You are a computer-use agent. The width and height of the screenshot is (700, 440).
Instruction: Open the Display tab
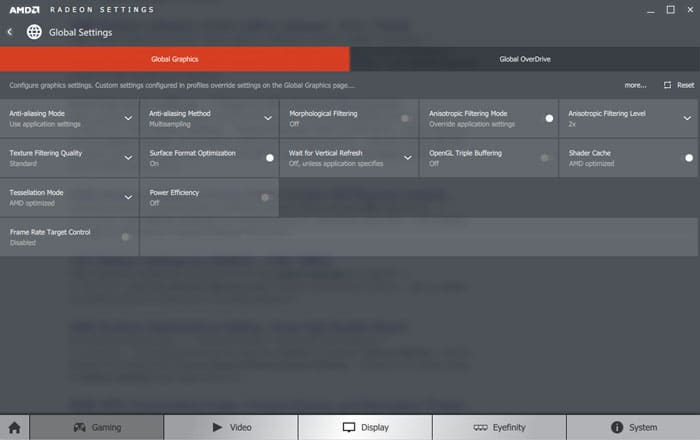point(365,427)
